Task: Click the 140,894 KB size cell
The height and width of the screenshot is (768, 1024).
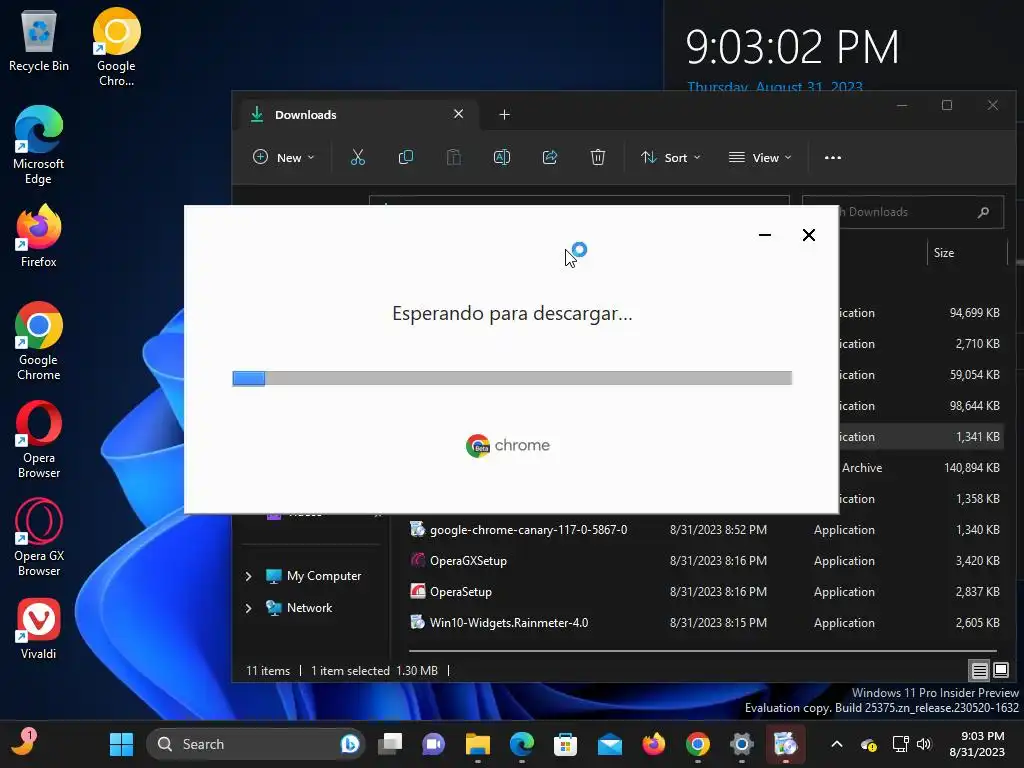Action: click(972, 468)
